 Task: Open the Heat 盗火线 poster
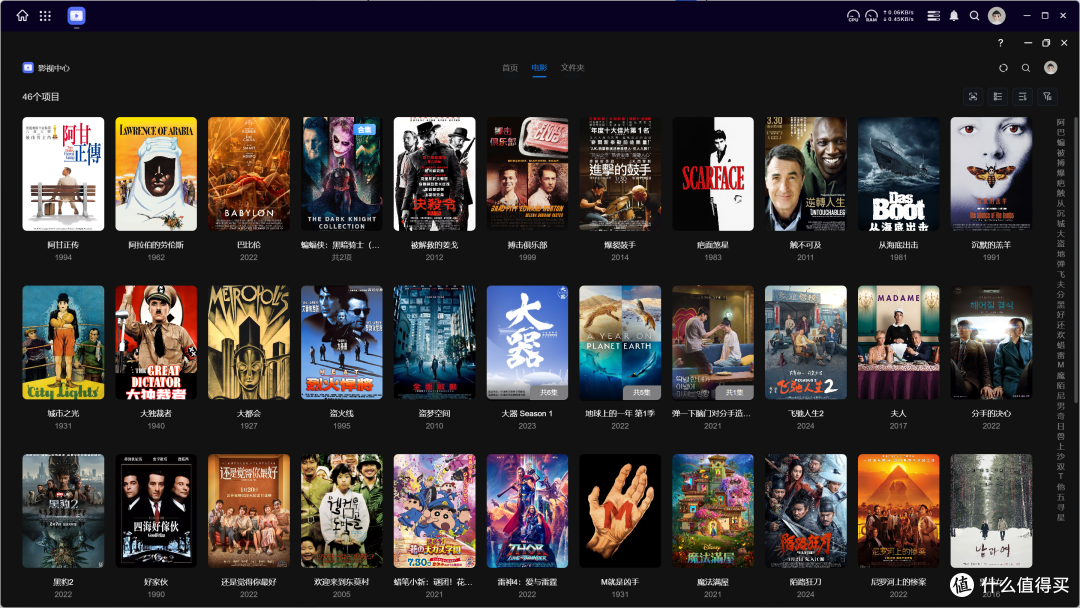pyautogui.click(x=342, y=342)
